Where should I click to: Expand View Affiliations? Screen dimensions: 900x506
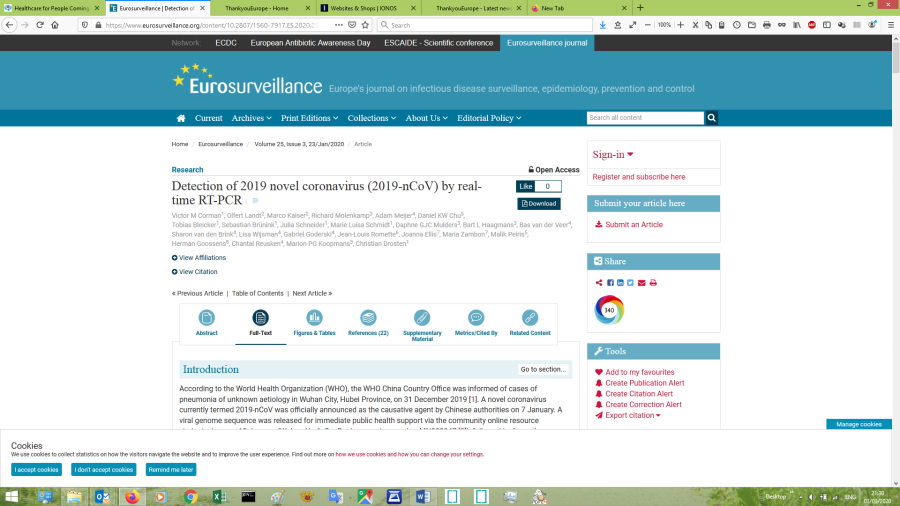[x=200, y=258]
